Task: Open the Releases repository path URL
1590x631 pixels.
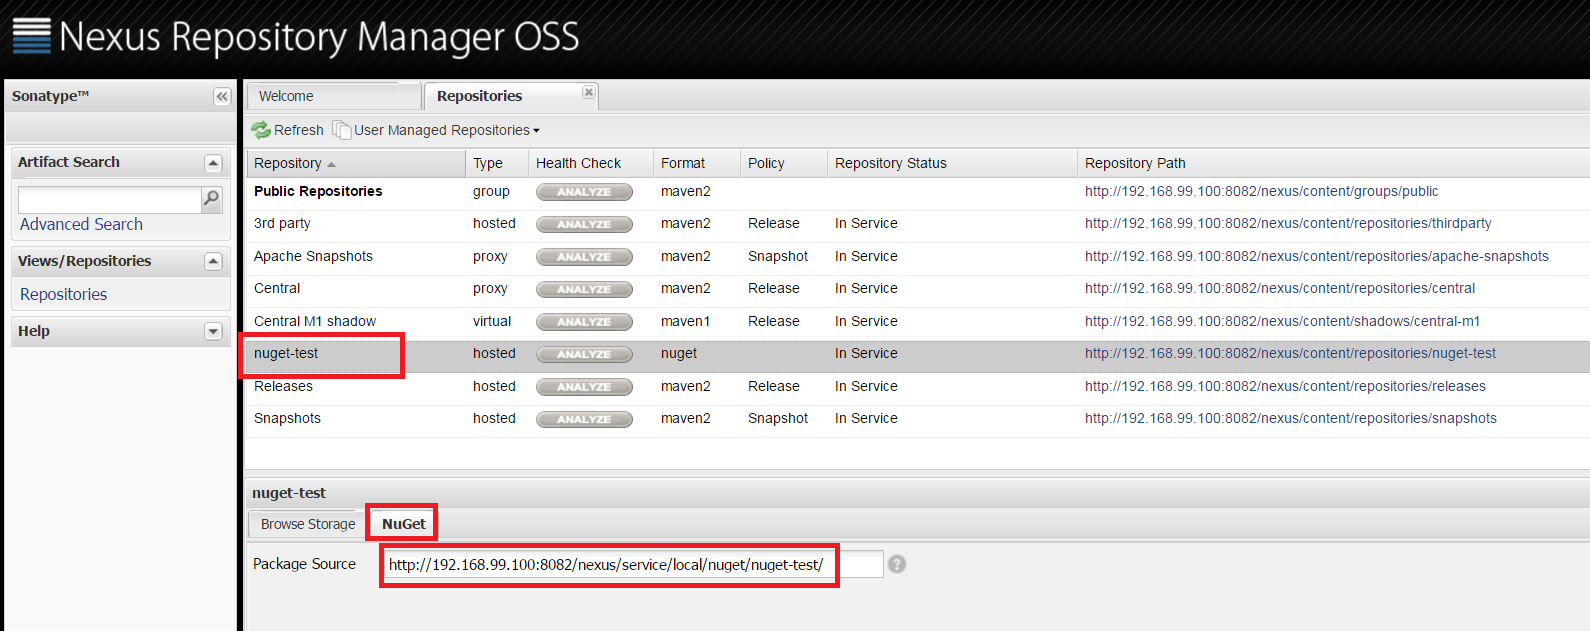Action: tap(1284, 386)
